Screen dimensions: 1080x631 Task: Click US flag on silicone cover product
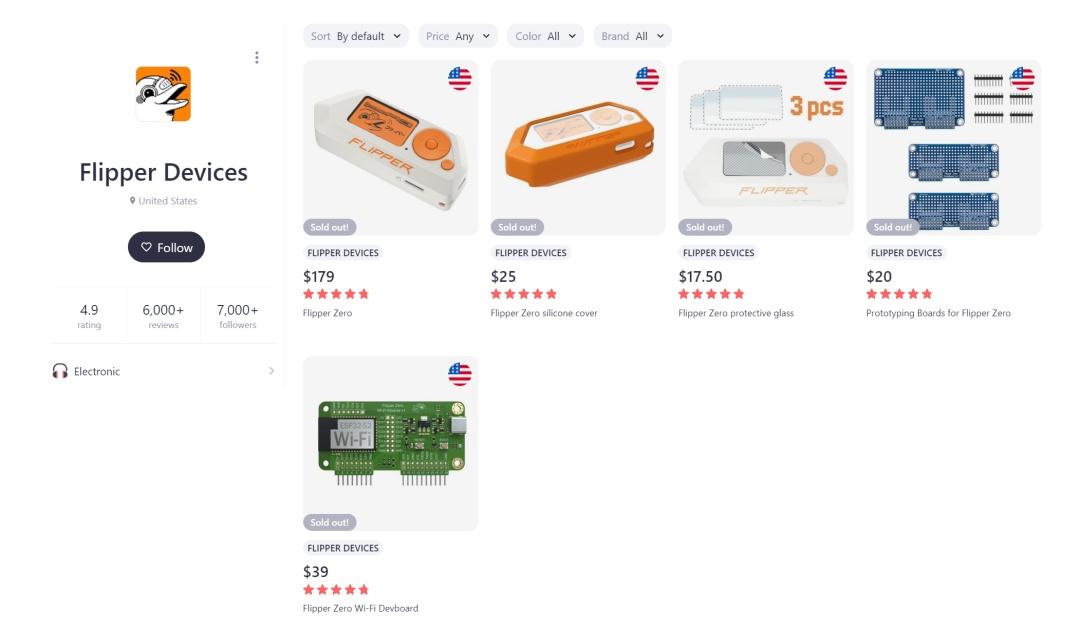pyautogui.click(x=647, y=79)
